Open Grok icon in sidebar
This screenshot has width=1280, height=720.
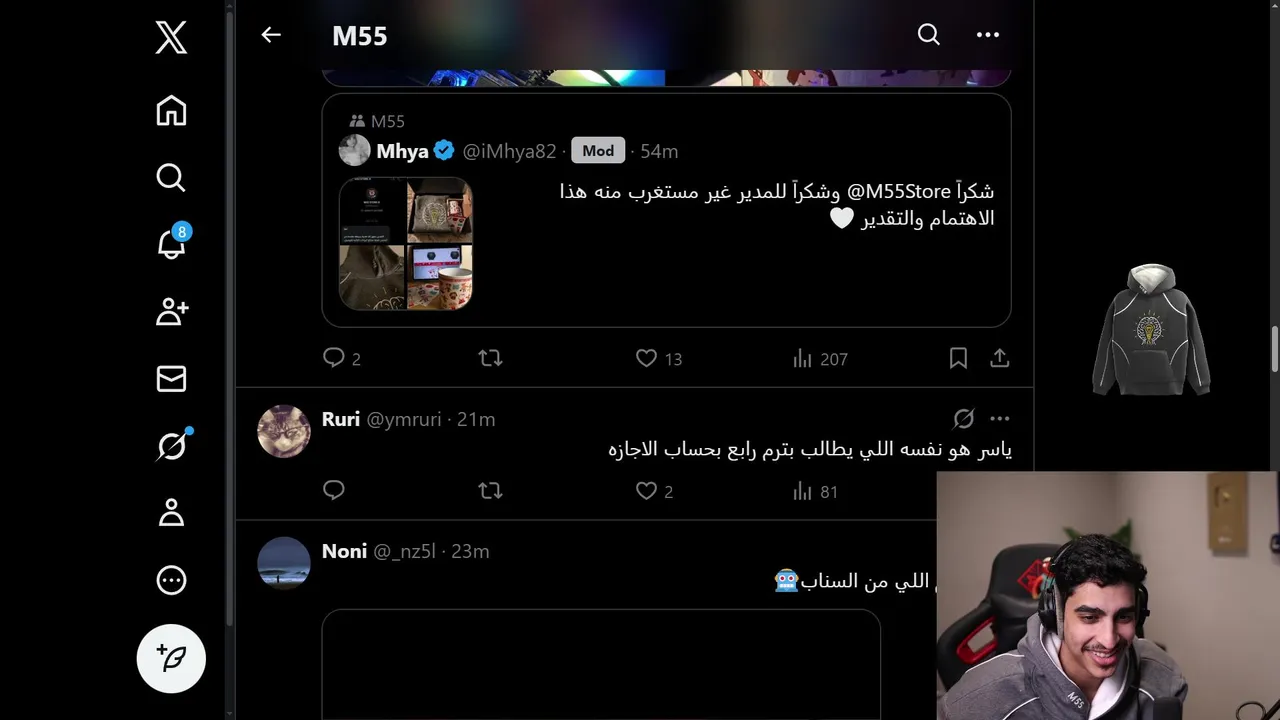point(172,445)
